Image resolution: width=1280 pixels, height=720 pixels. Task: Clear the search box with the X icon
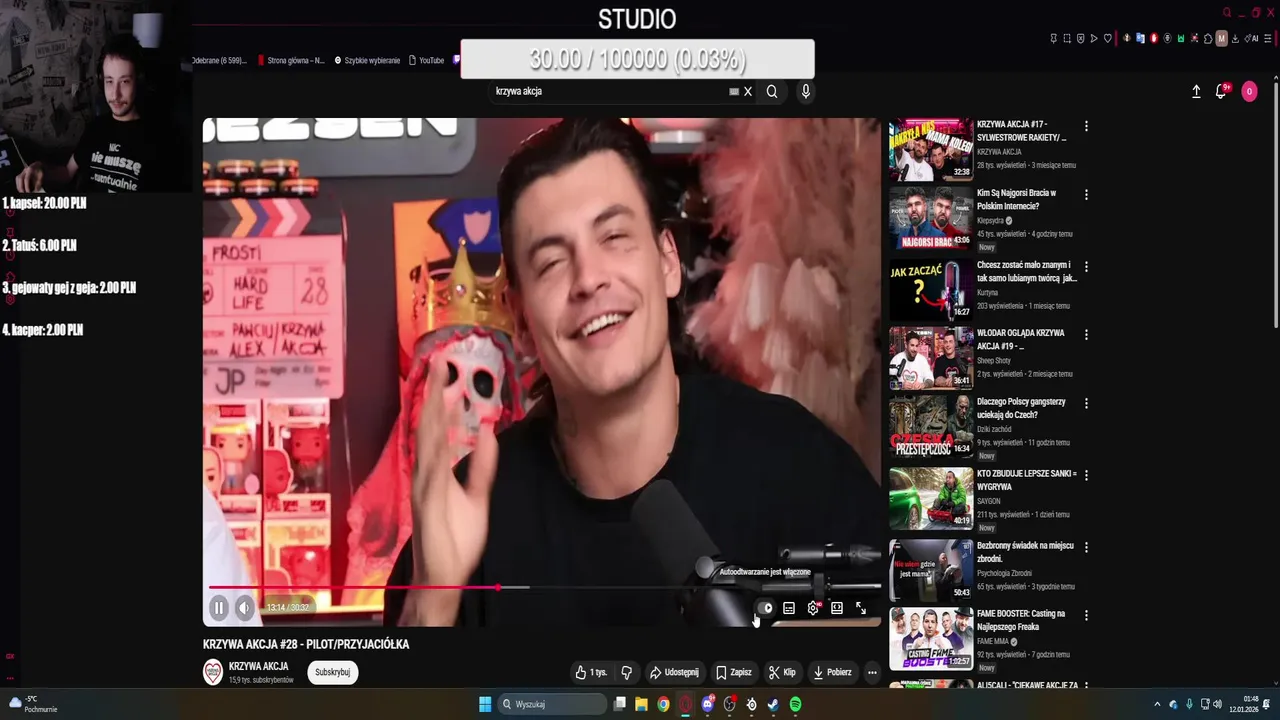pyautogui.click(x=747, y=91)
